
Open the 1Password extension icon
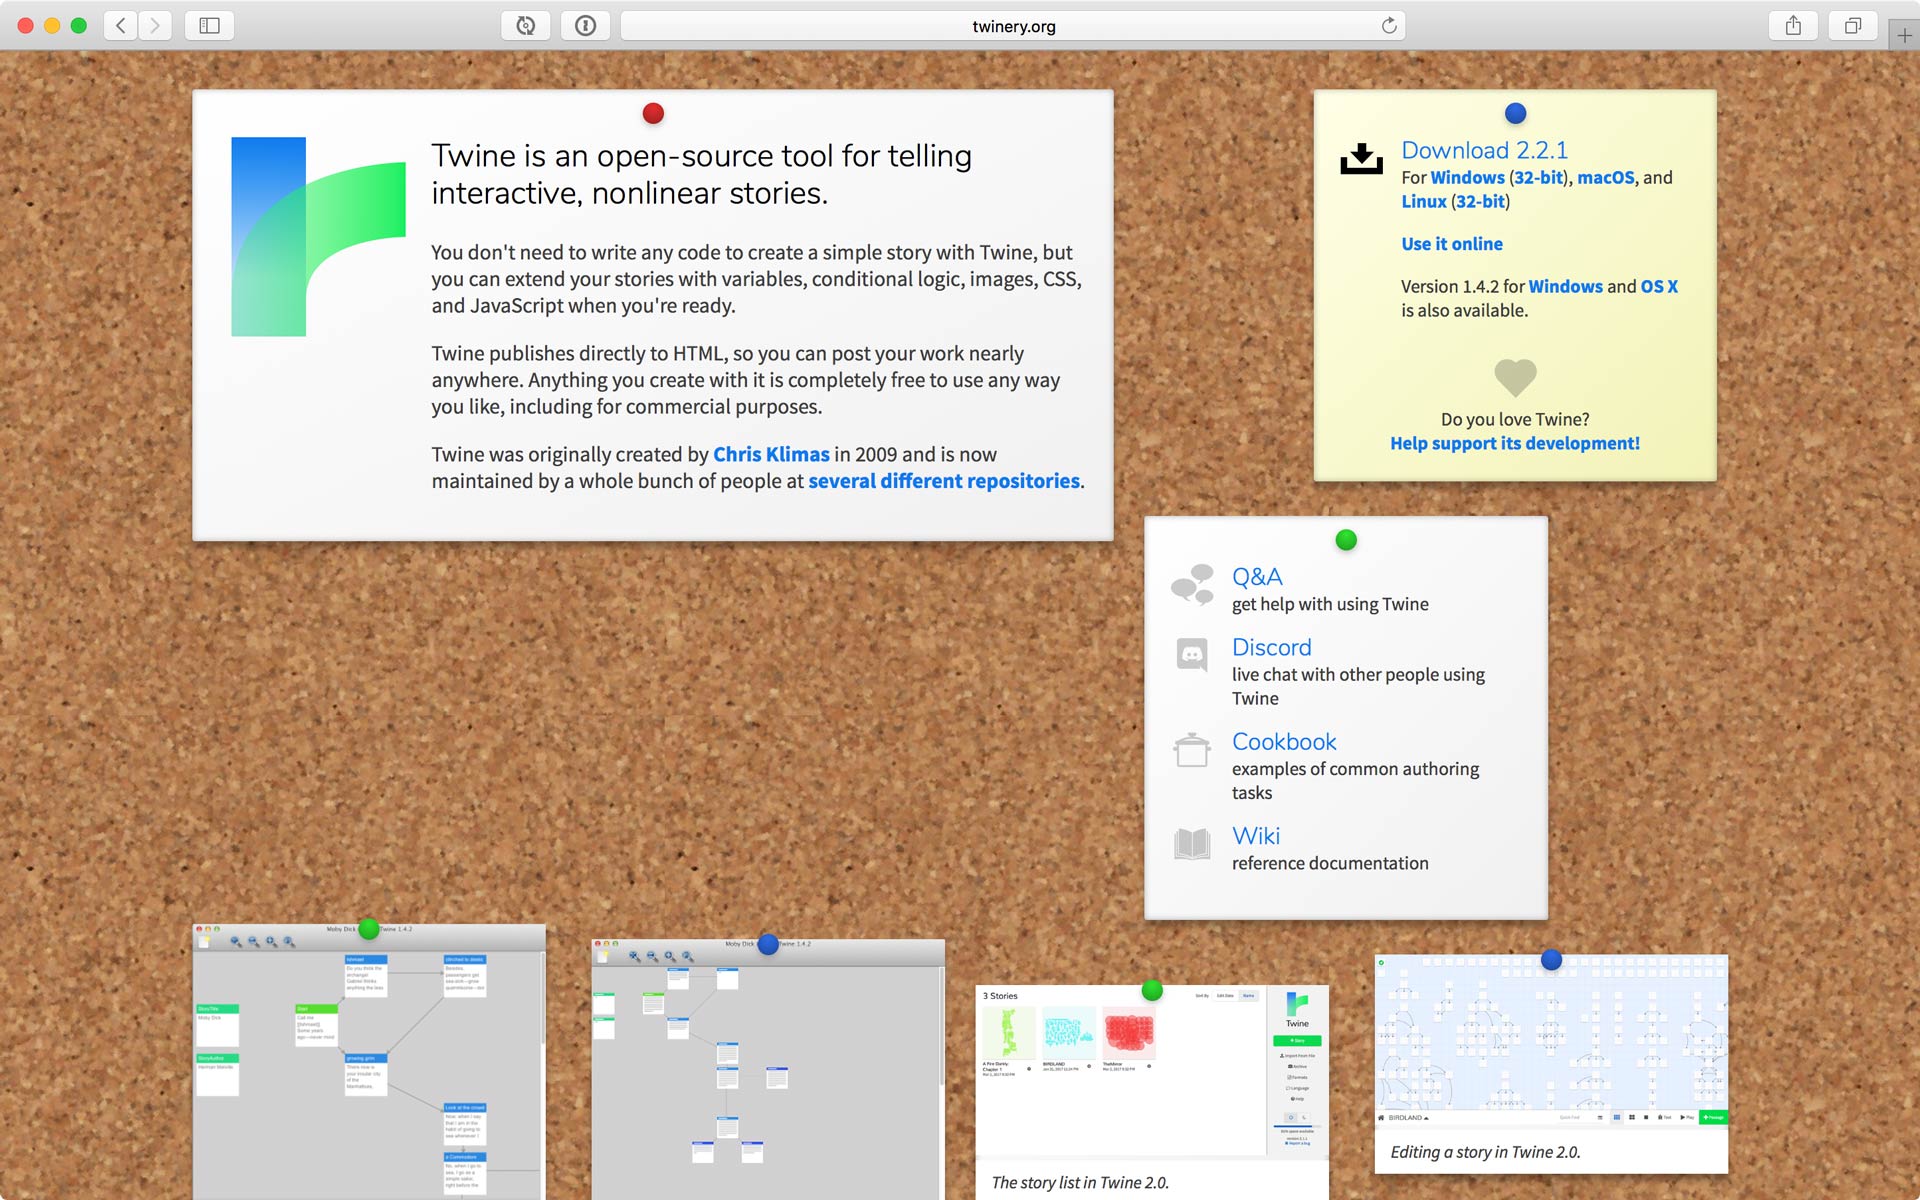(x=585, y=25)
